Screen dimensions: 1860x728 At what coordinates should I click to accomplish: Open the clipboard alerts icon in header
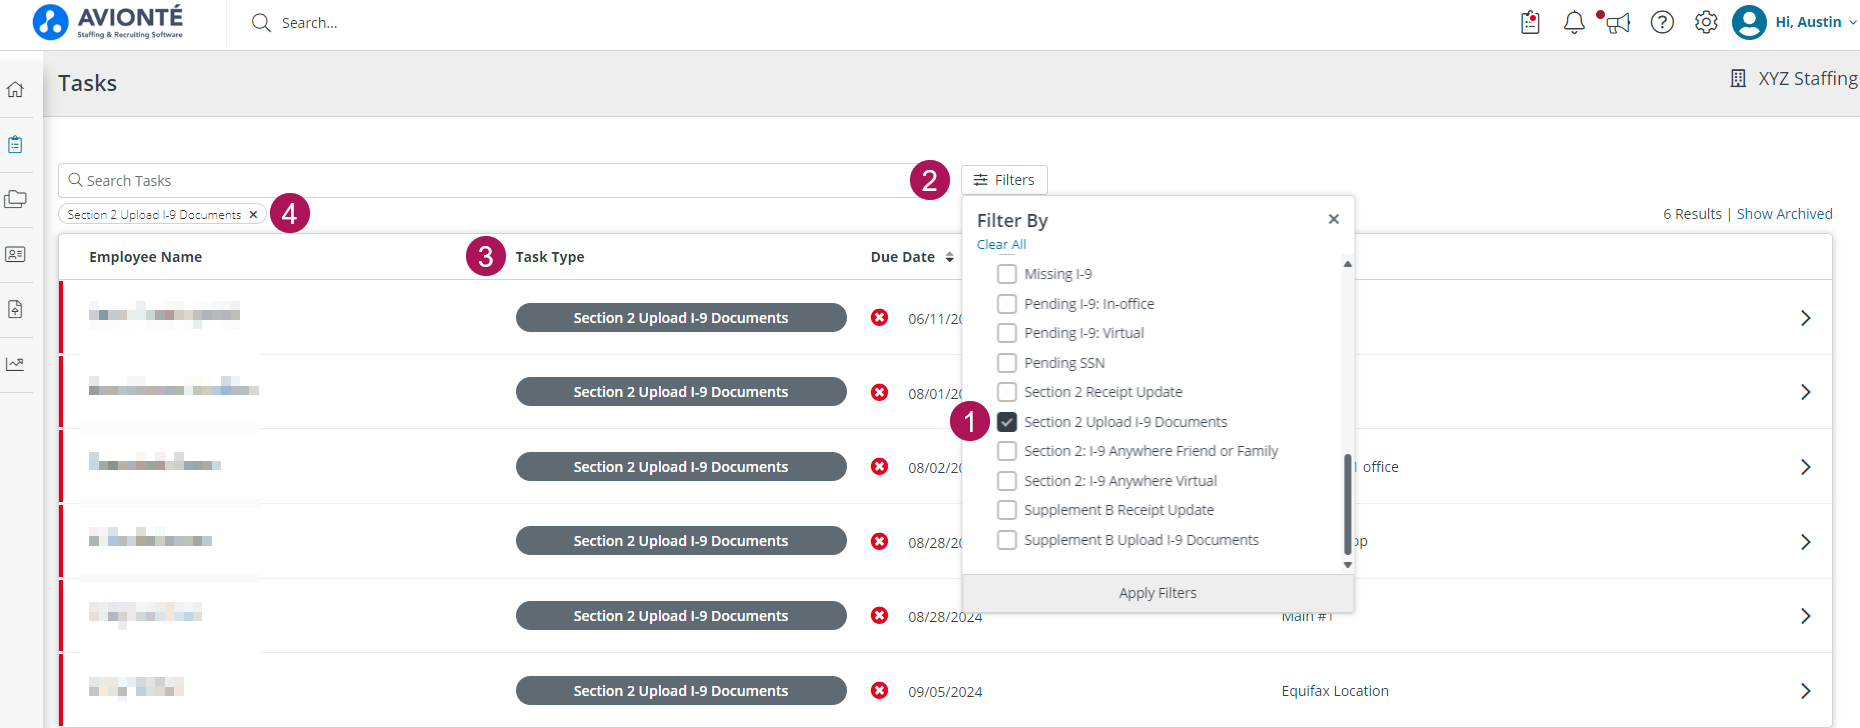coord(1530,22)
